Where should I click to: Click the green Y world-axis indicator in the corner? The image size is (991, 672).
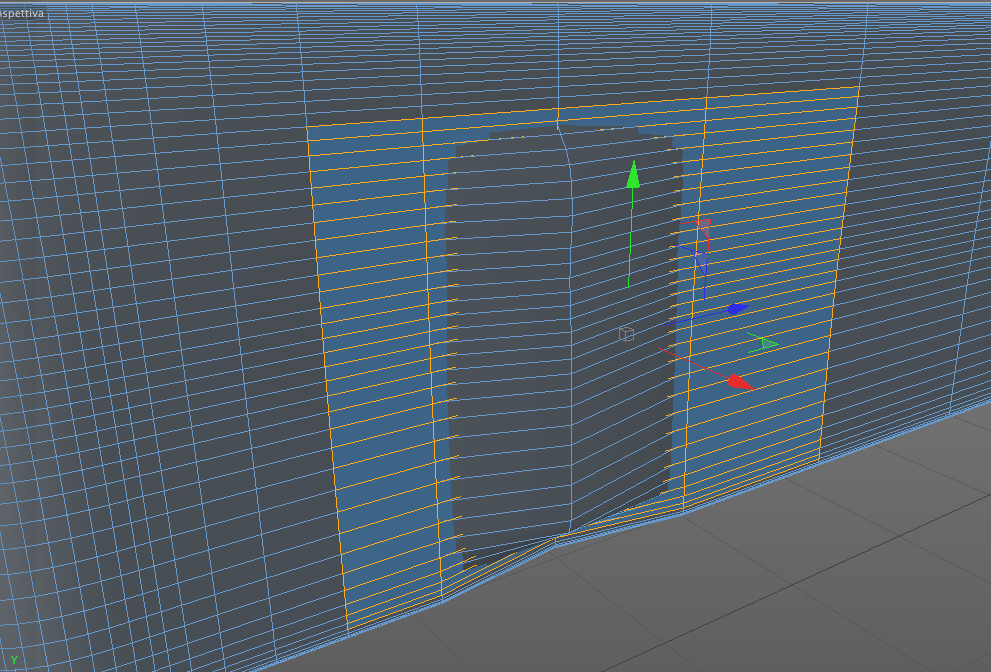(x=14, y=661)
